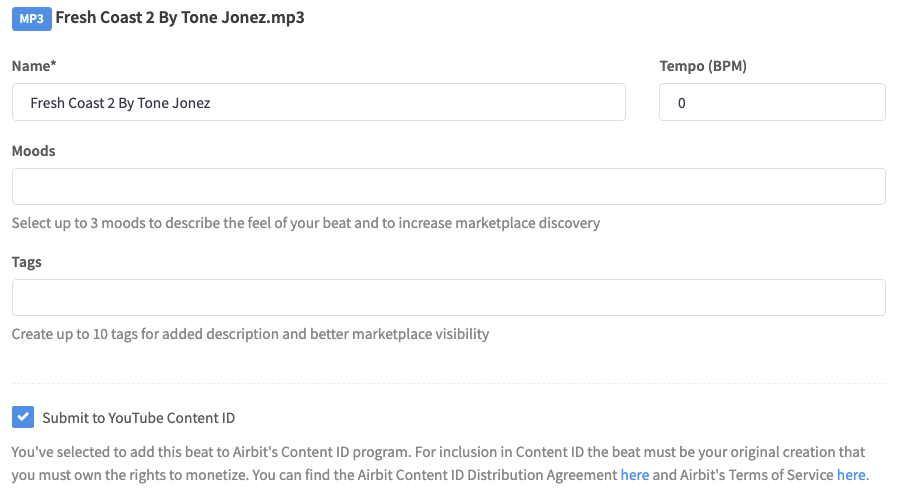Focus the Name input field
898x495 pixels.
pyautogui.click(x=318, y=102)
